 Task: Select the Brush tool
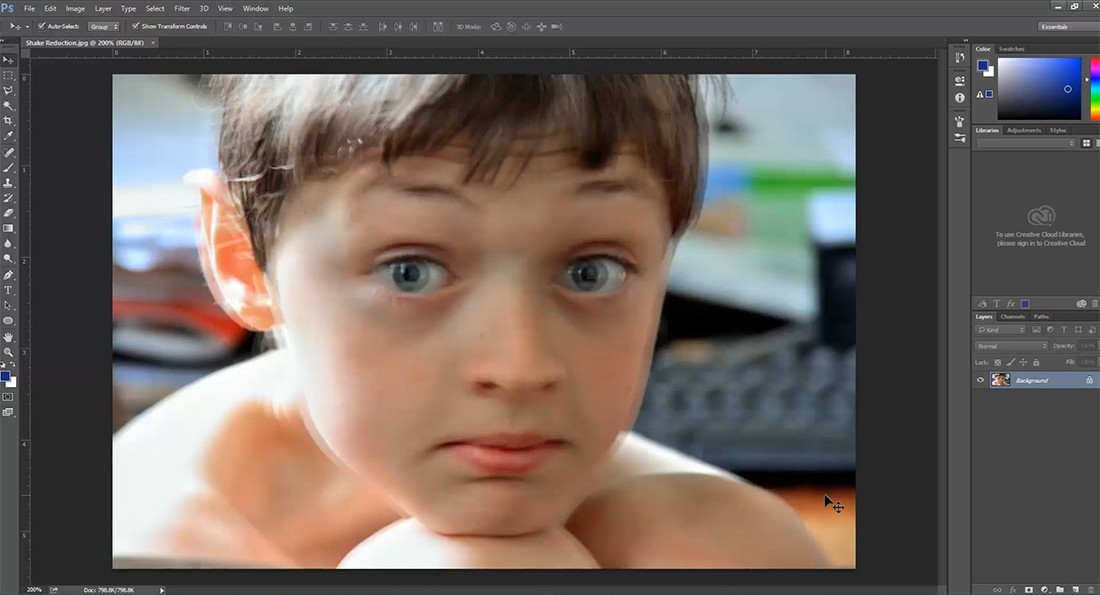[8, 168]
